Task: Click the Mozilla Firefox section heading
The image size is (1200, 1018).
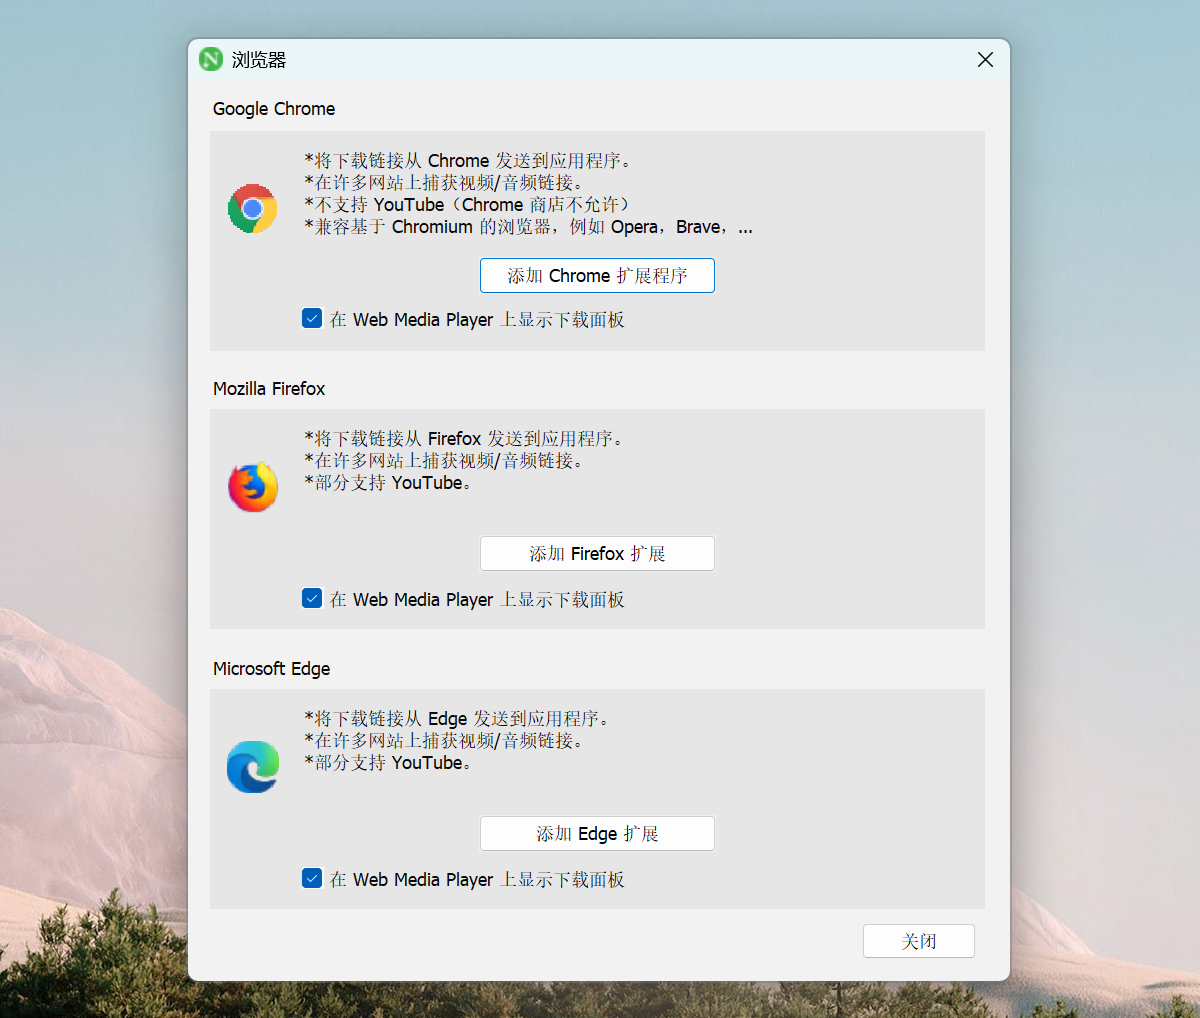Action: point(269,389)
